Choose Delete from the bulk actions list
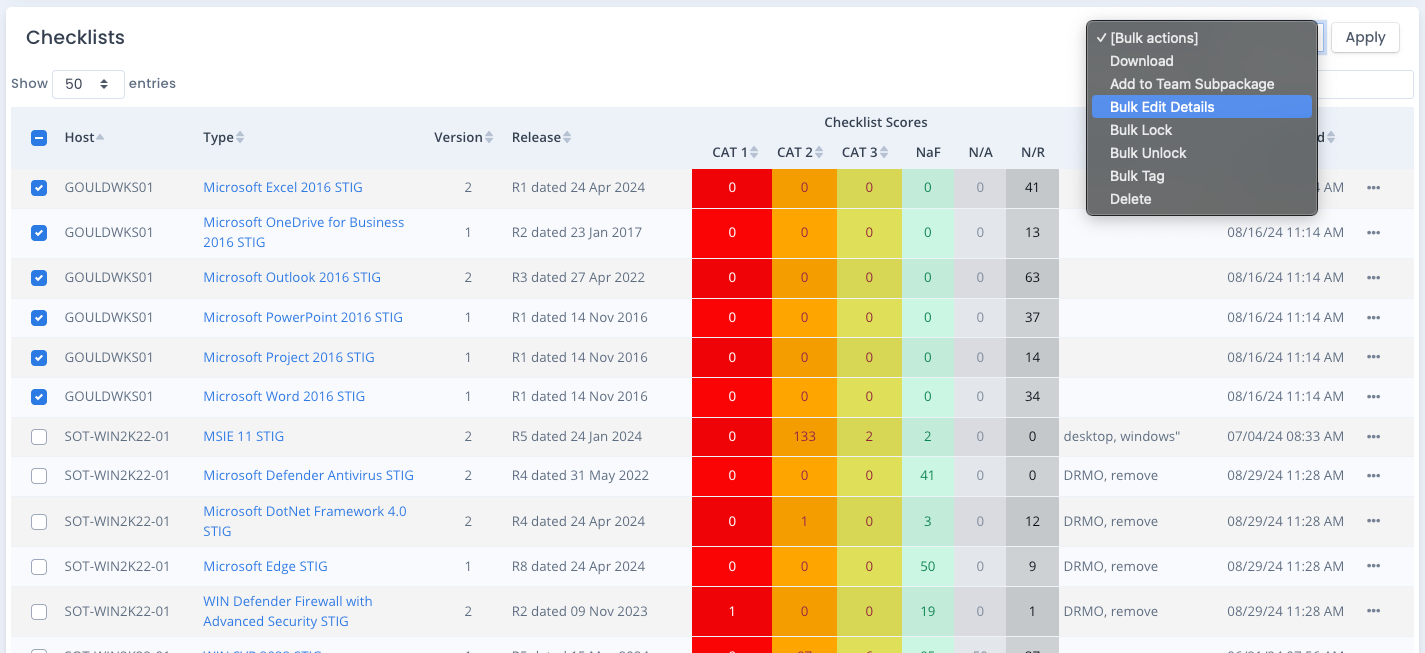Viewport: 1425px width, 653px height. [x=1202, y=199]
